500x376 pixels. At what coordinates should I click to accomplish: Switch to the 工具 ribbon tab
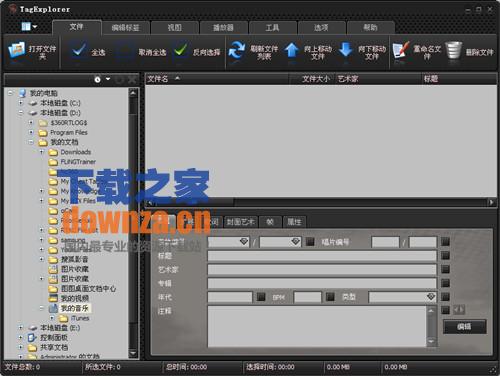click(x=272, y=28)
